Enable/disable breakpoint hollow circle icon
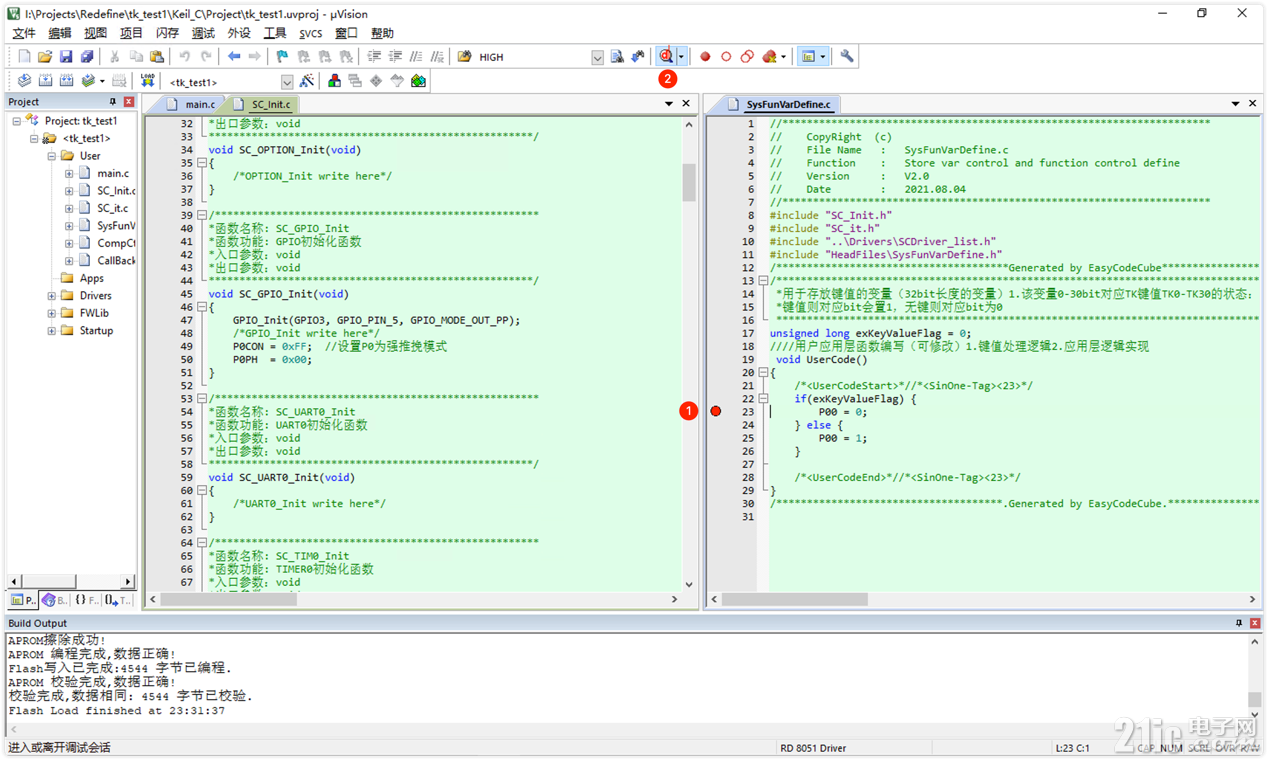 click(726, 57)
